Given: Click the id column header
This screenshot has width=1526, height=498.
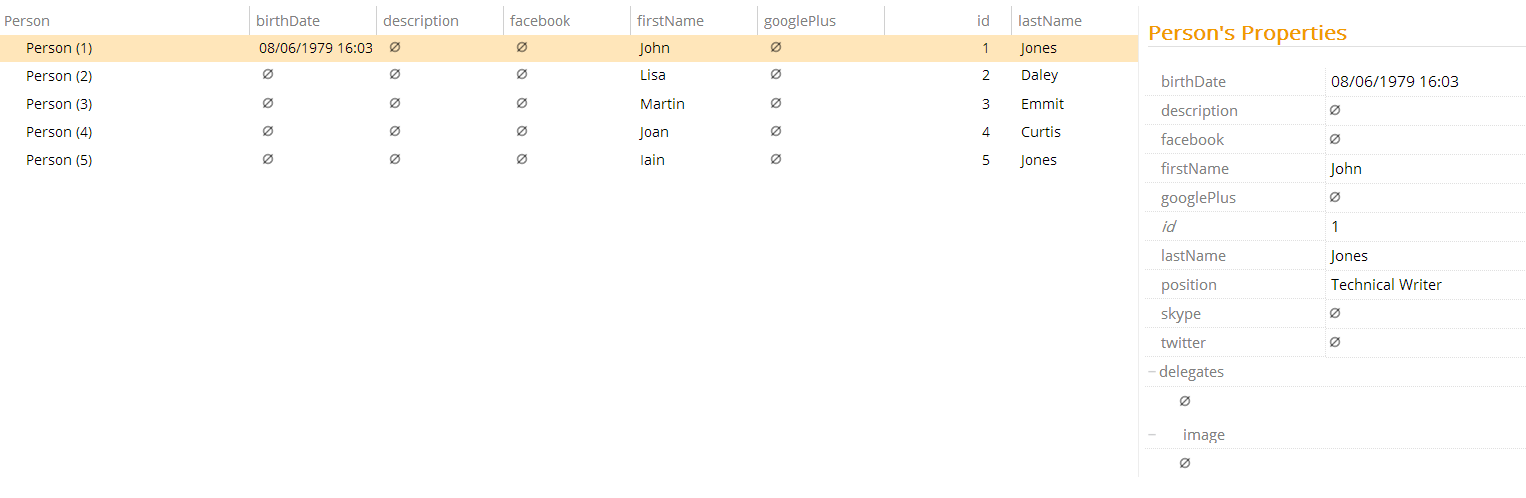Looking at the screenshot, I should (983, 20).
